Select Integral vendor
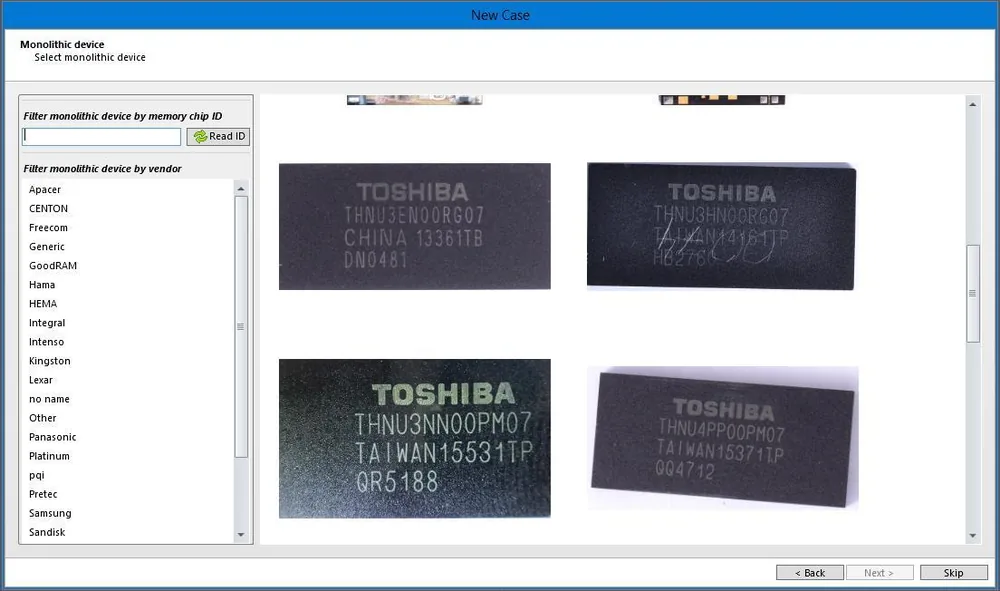Viewport: 1000px width, 591px height. pyautogui.click(x=47, y=323)
